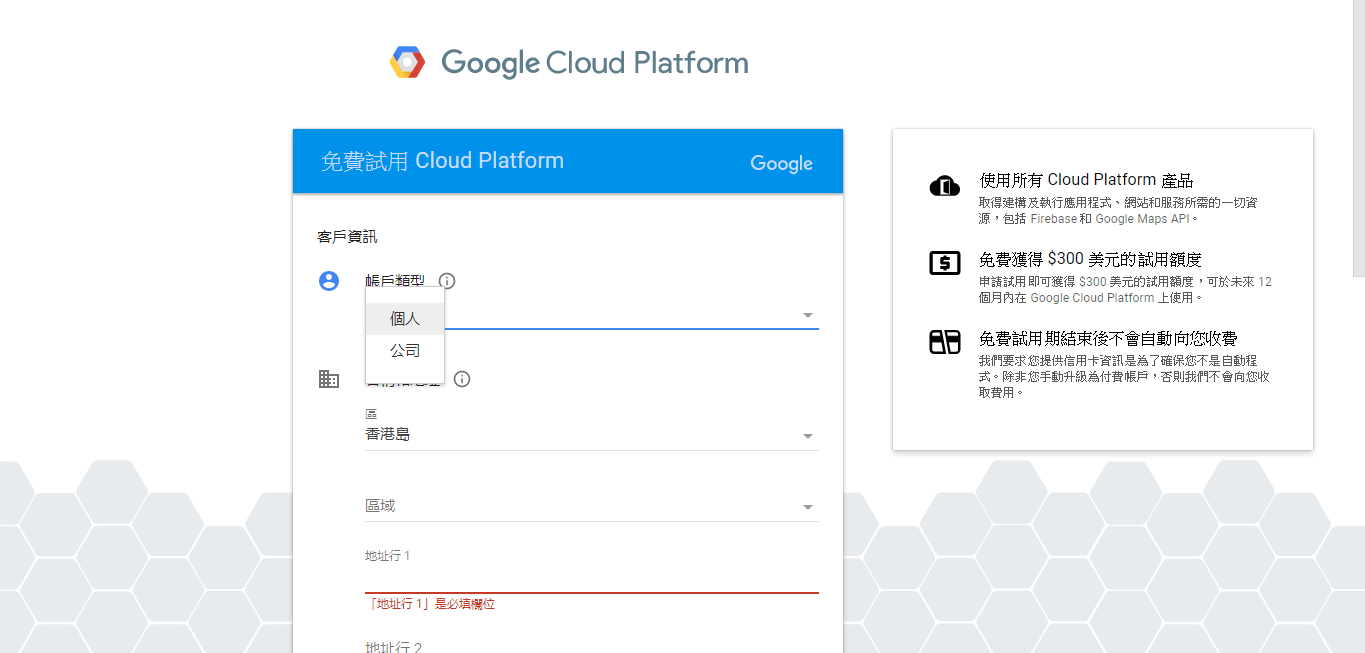Screen dimensions: 1365x653
Task: Select 個人 from the account type menu
Action: 405,319
